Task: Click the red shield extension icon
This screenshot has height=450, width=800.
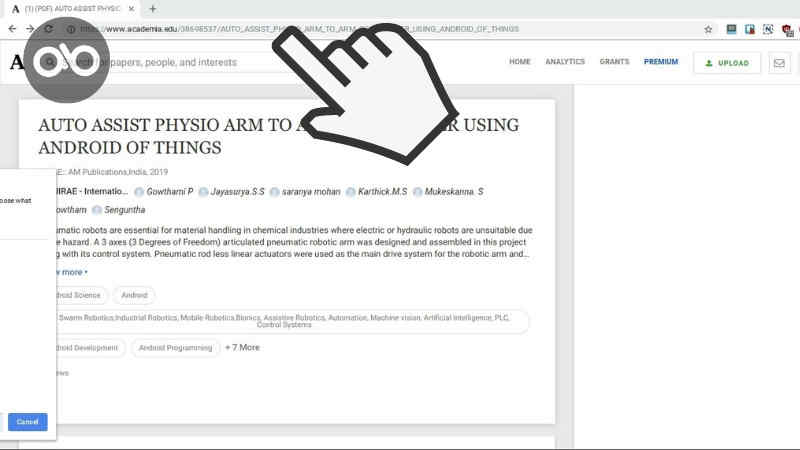Action: [787, 30]
